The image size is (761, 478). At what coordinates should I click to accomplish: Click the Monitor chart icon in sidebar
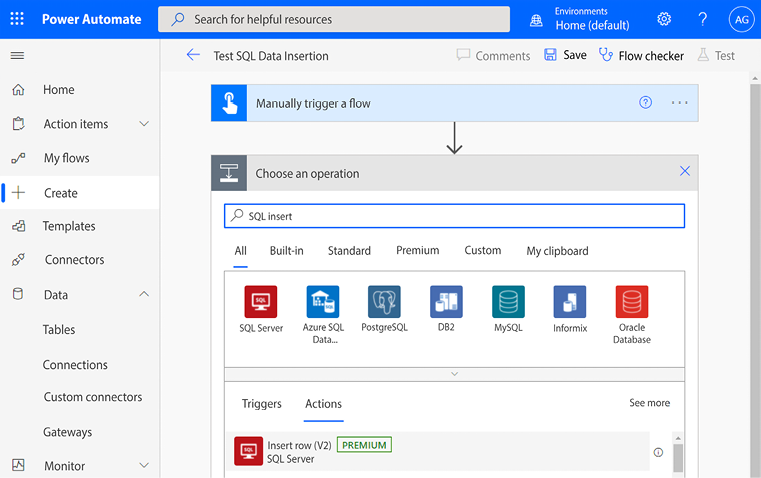pyautogui.click(x=18, y=465)
